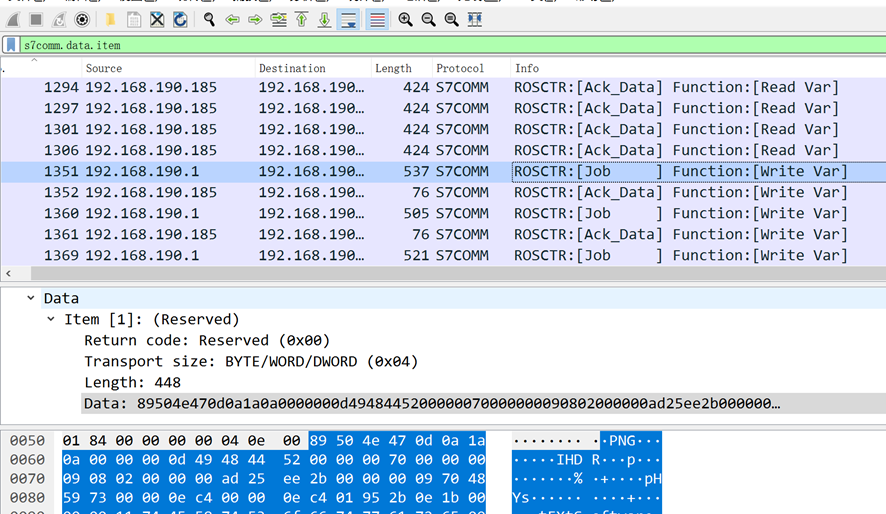Click the Find packet magnifier icon
This screenshot has height=514, width=886.
coord(209,19)
